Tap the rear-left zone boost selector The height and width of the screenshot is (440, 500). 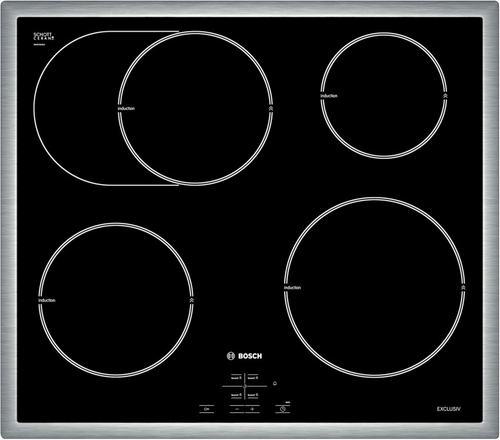(x=236, y=378)
